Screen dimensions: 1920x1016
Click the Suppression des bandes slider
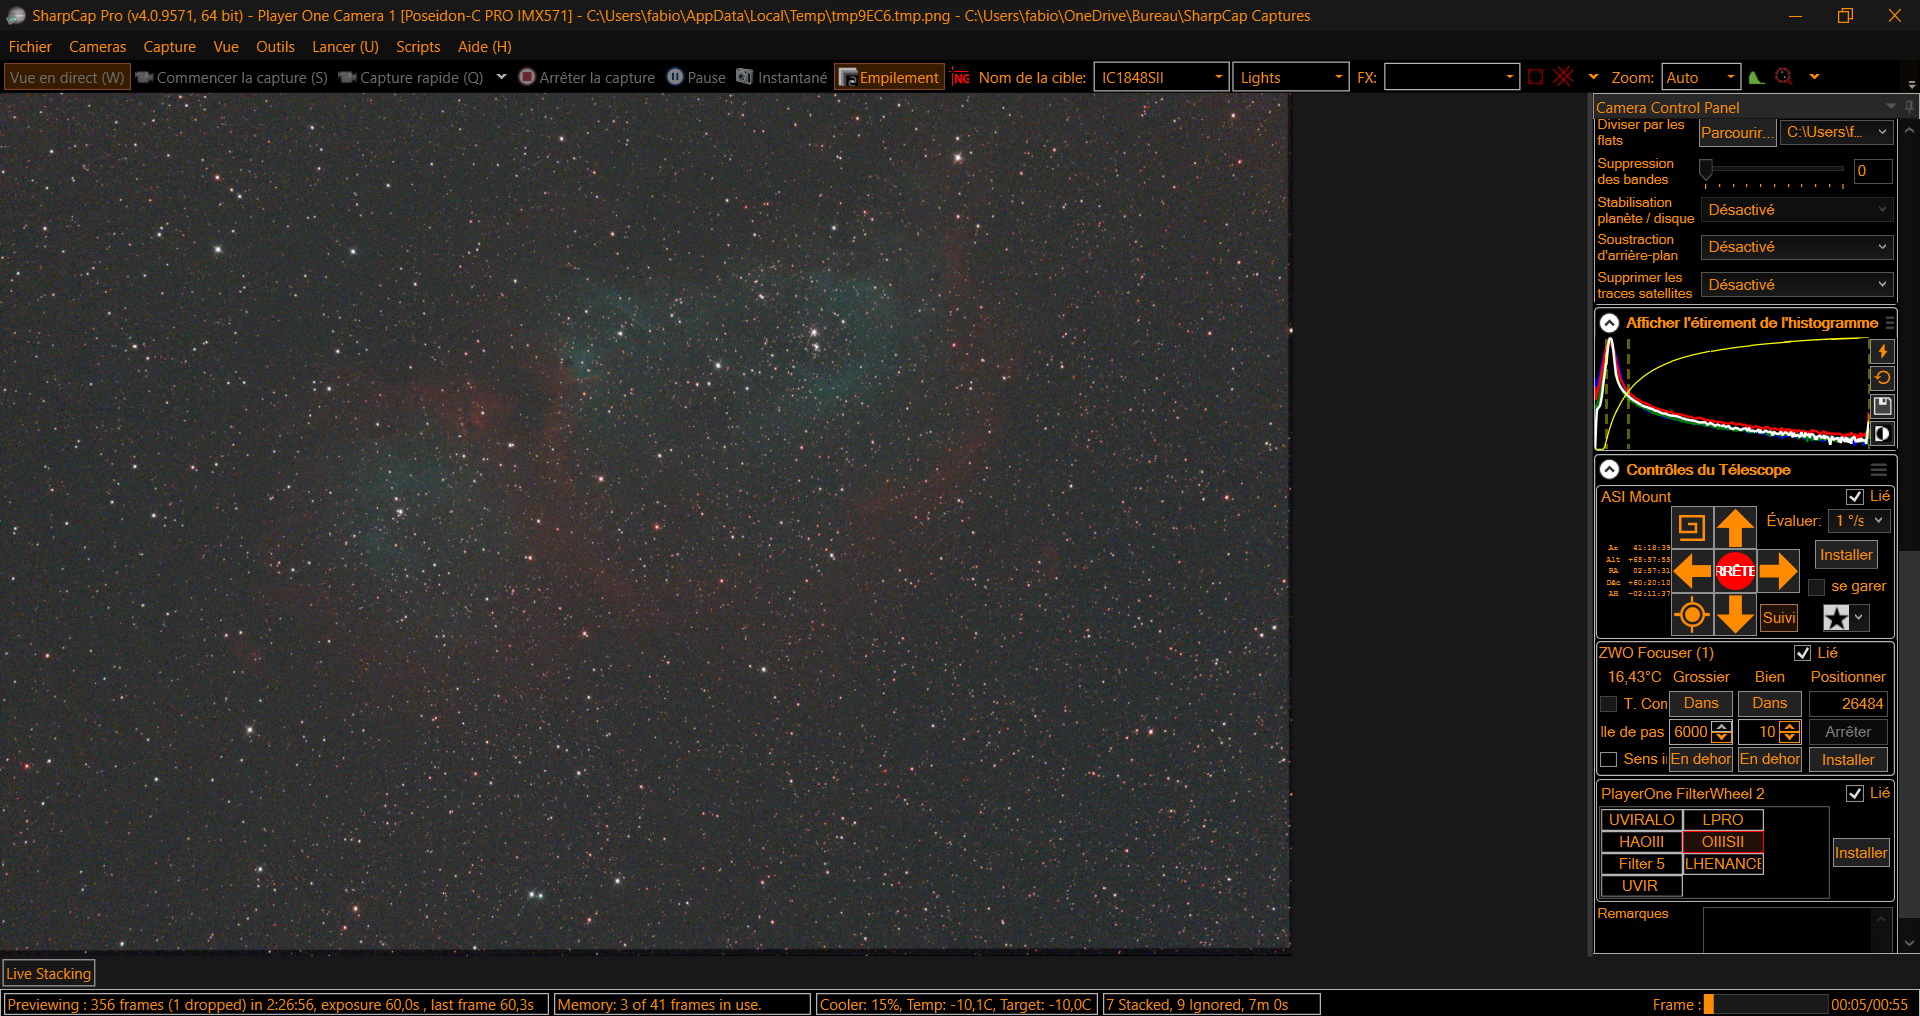1774,170
